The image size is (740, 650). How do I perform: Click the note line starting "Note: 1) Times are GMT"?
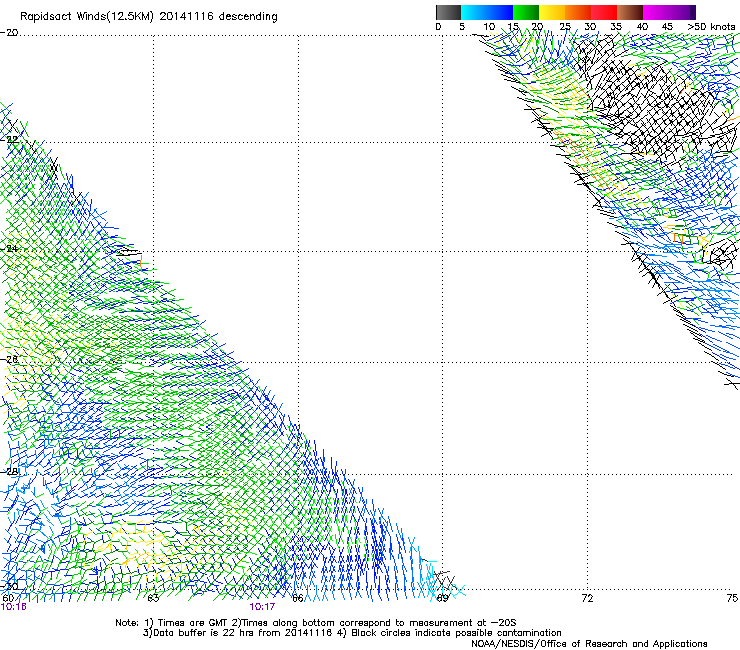(x=315, y=623)
